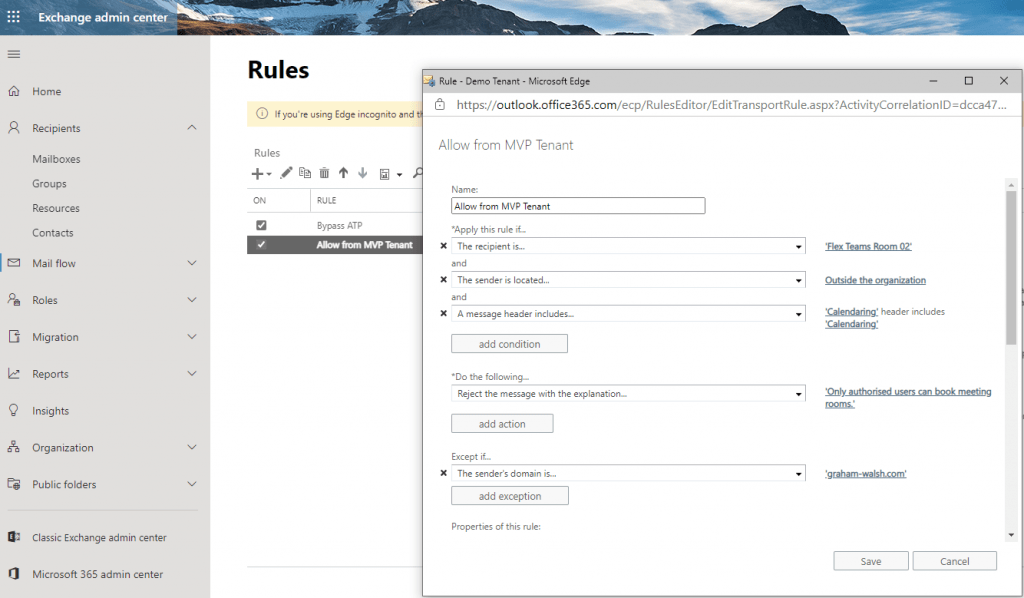The width and height of the screenshot is (1024, 598).
Task: Collapse the Recipients section
Action: [192, 127]
